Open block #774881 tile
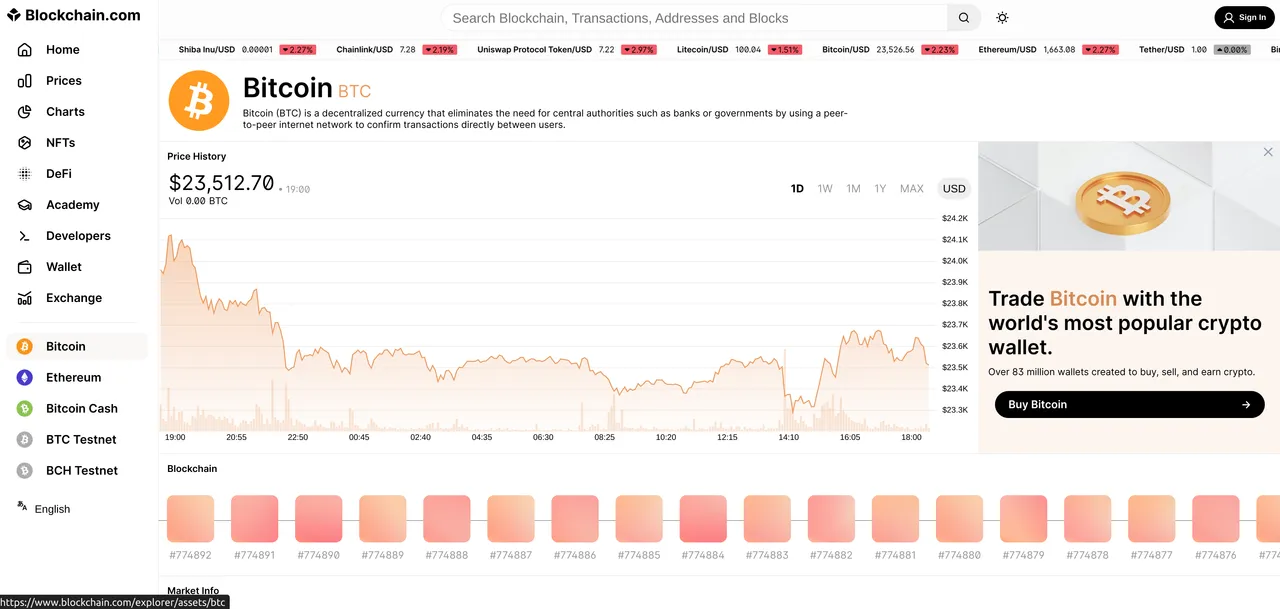This screenshot has height=609, width=1280. pyautogui.click(x=895, y=519)
